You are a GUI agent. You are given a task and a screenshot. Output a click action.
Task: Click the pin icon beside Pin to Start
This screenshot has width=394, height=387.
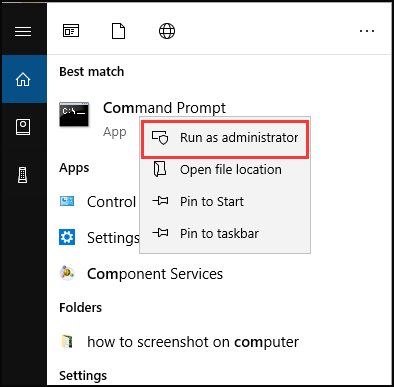160,201
